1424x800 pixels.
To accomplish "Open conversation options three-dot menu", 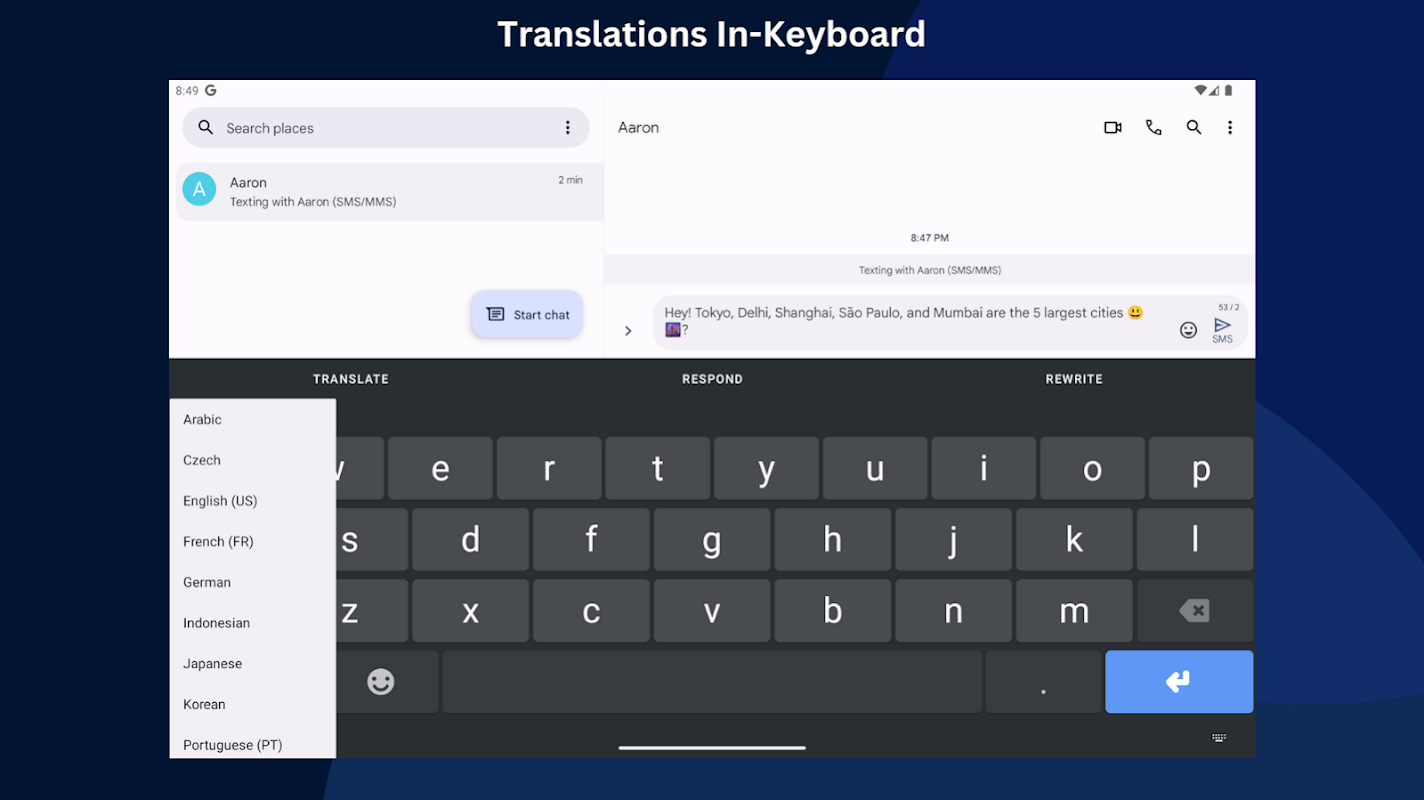I will pyautogui.click(x=1230, y=128).
